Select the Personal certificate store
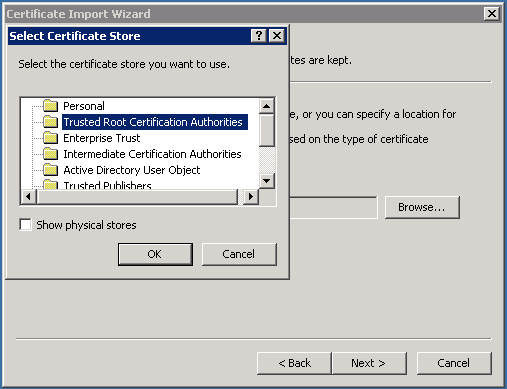 84,106
